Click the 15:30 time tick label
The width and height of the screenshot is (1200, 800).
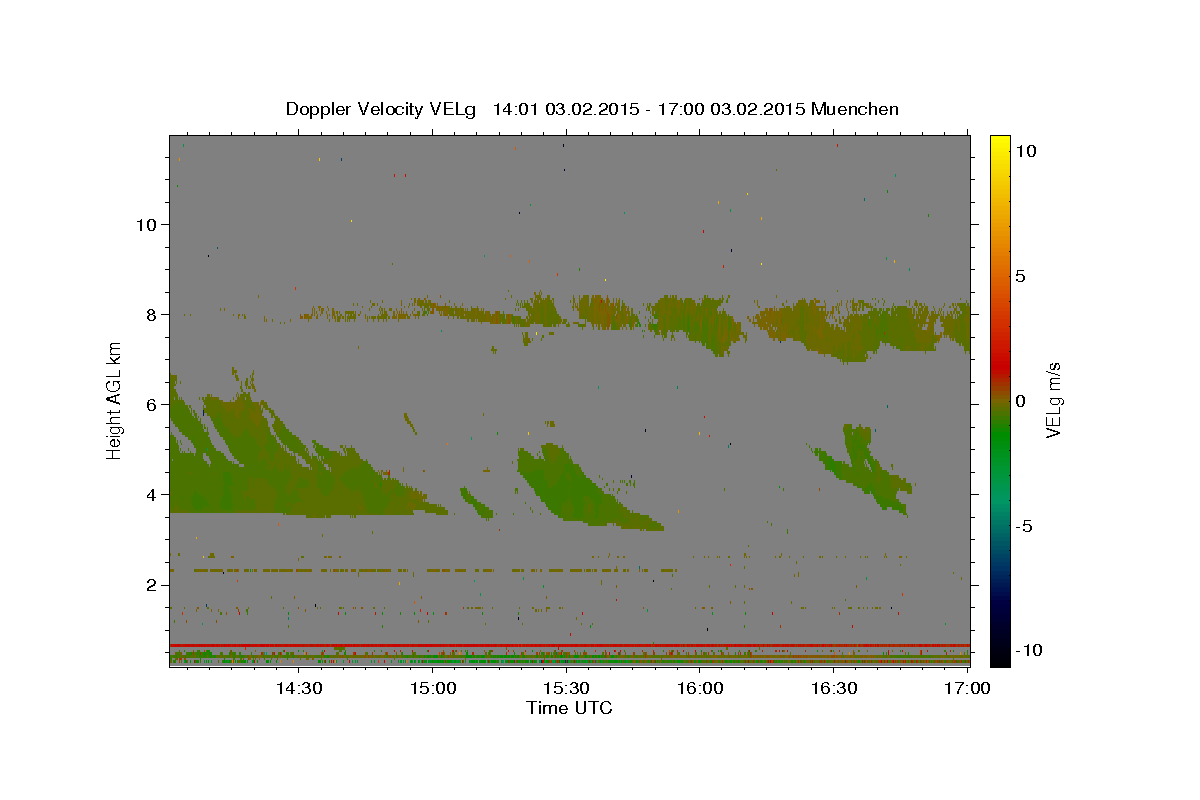(566, 688)
